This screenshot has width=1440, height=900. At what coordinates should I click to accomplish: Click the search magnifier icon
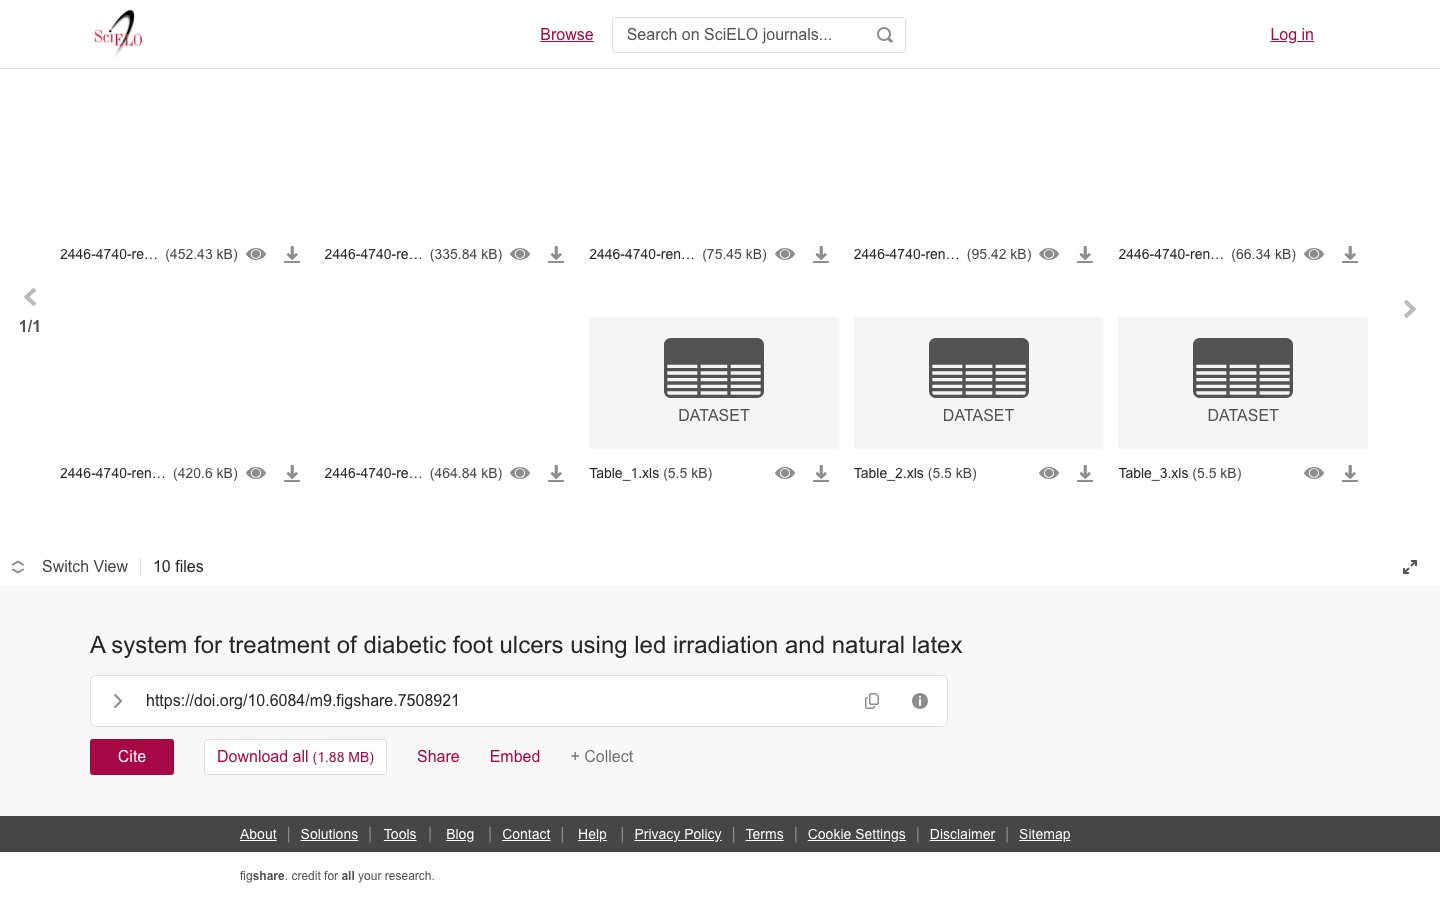pos(885,35)
